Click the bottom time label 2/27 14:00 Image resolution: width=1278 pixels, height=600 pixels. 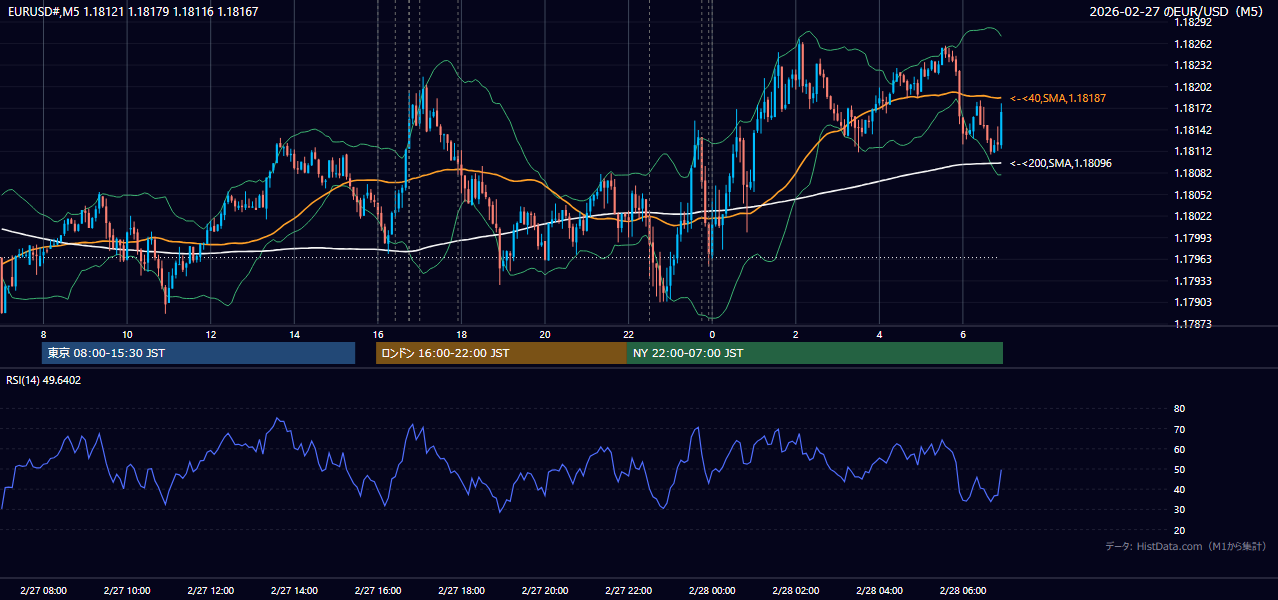tap(294, 591)
